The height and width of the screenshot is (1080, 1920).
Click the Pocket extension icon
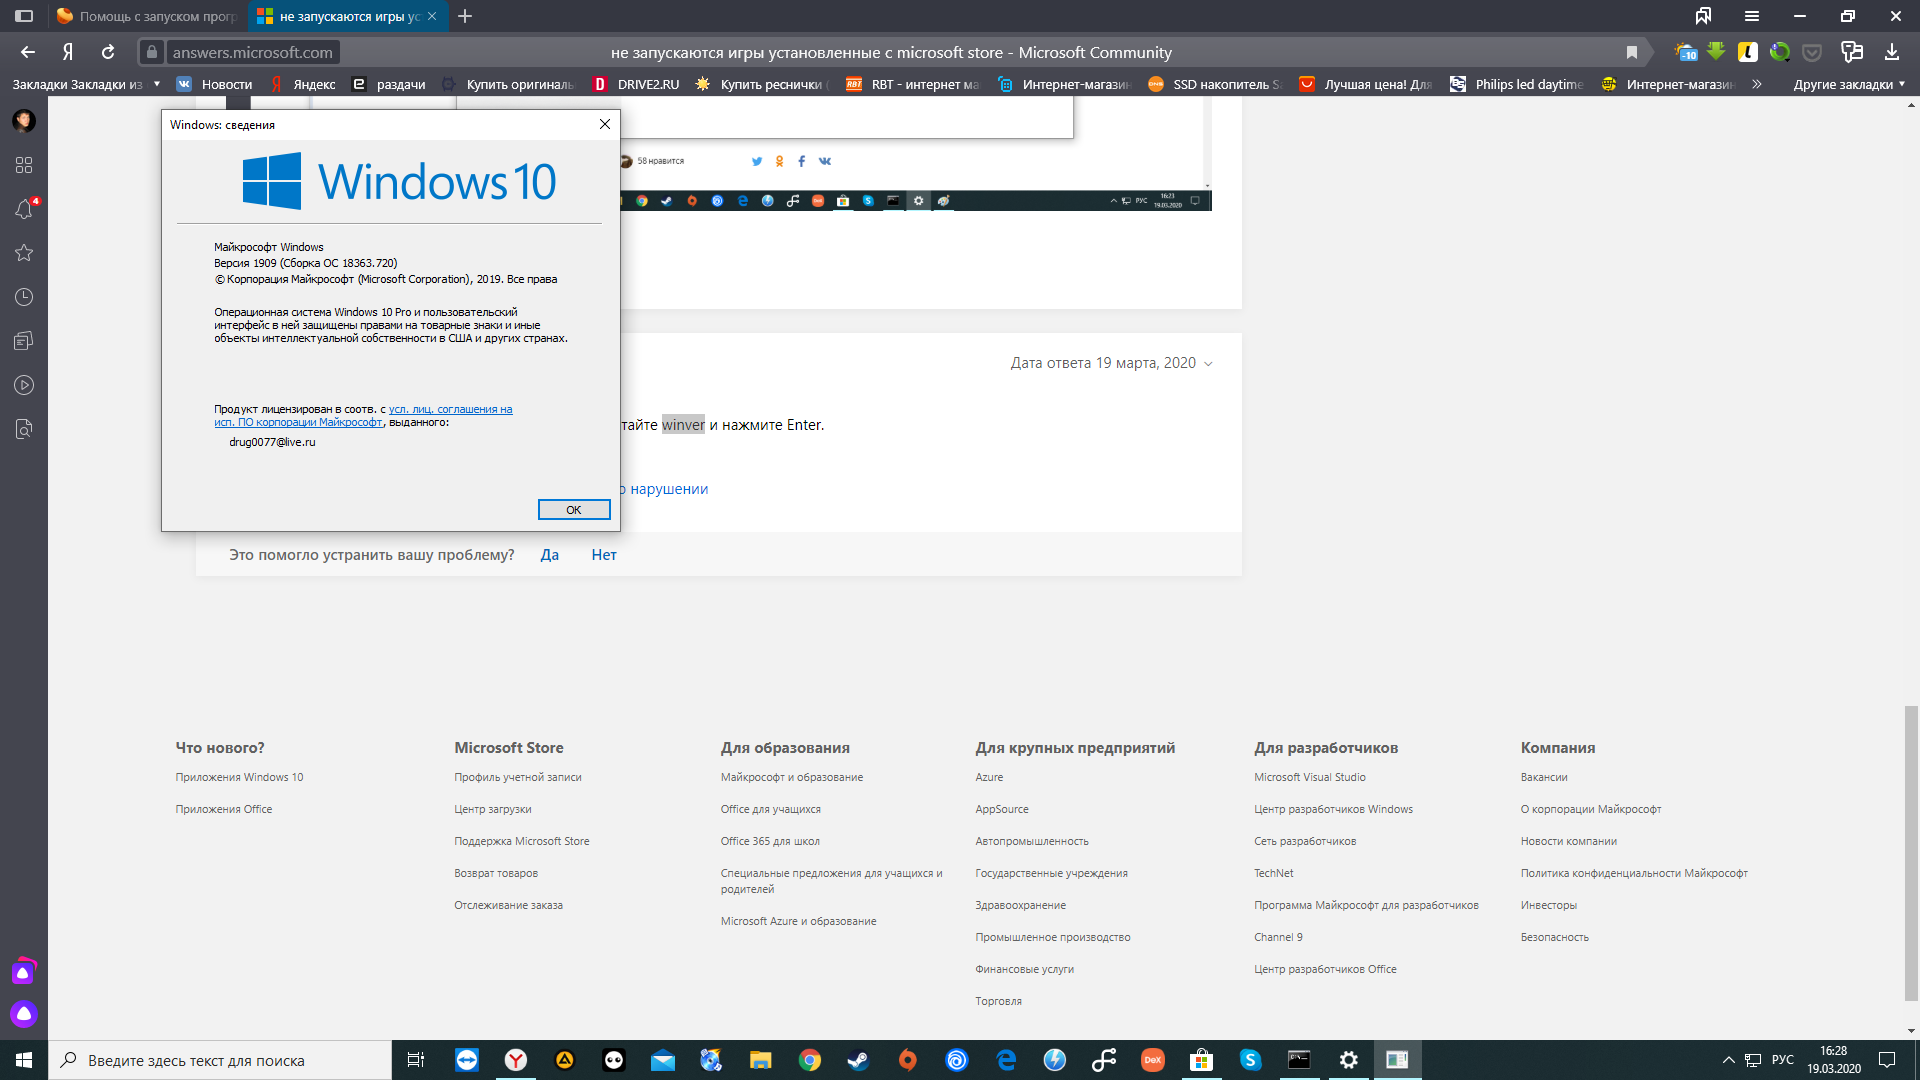pos(1812,52)
